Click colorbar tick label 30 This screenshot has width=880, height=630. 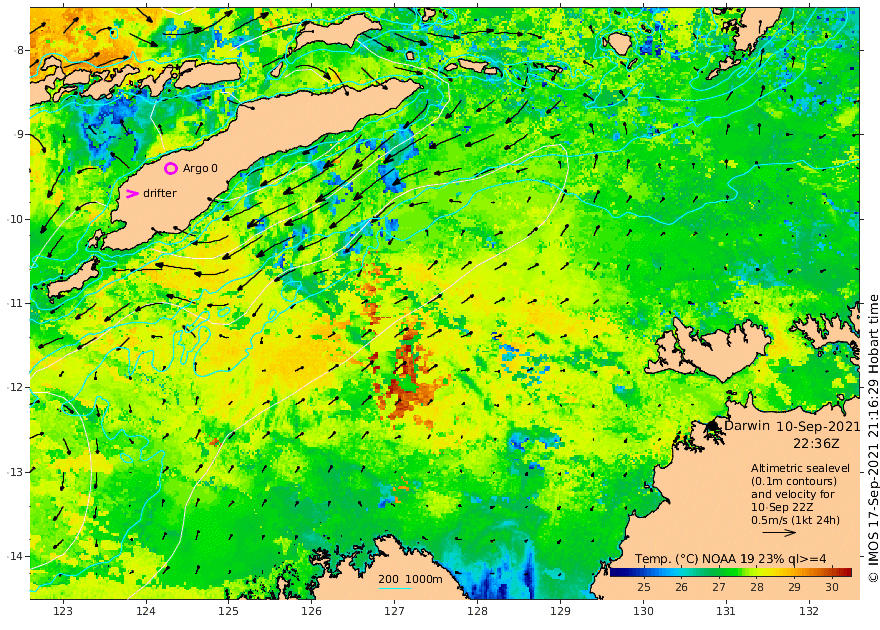click(x=832, y=587)
